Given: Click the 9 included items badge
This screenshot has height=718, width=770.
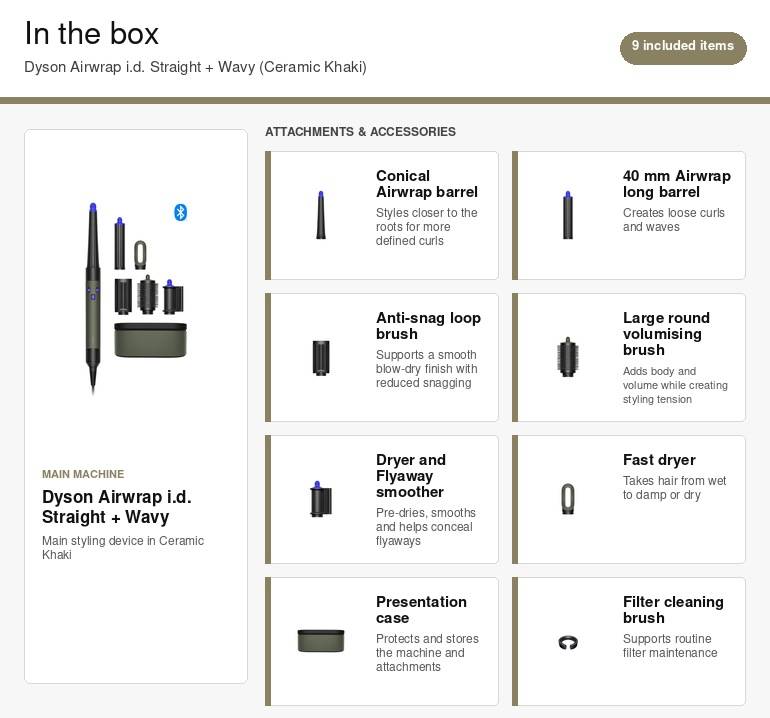Looking at the screenshot, I should click(683, 48).
